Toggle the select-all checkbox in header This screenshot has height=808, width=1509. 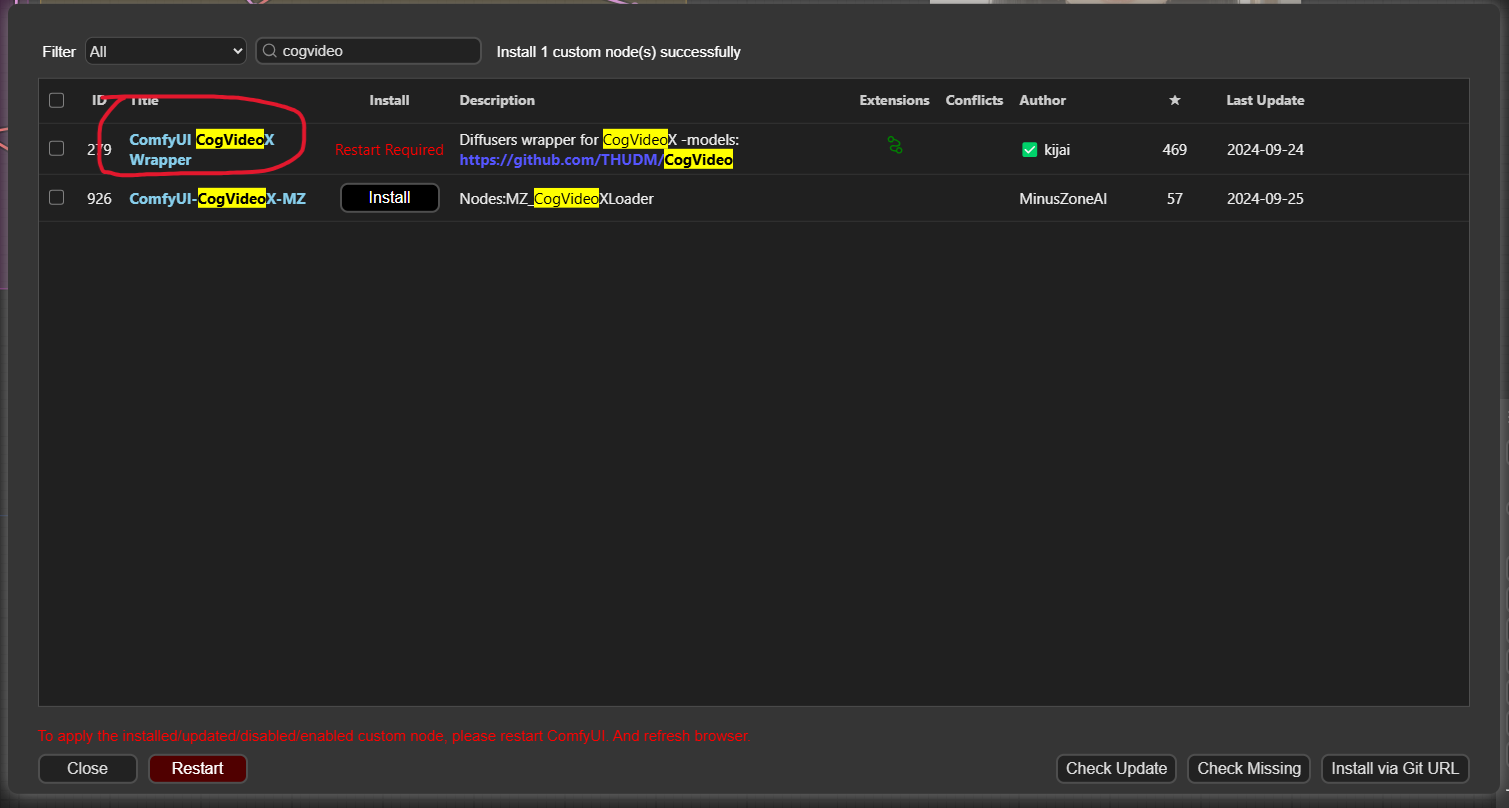point(56,100)
